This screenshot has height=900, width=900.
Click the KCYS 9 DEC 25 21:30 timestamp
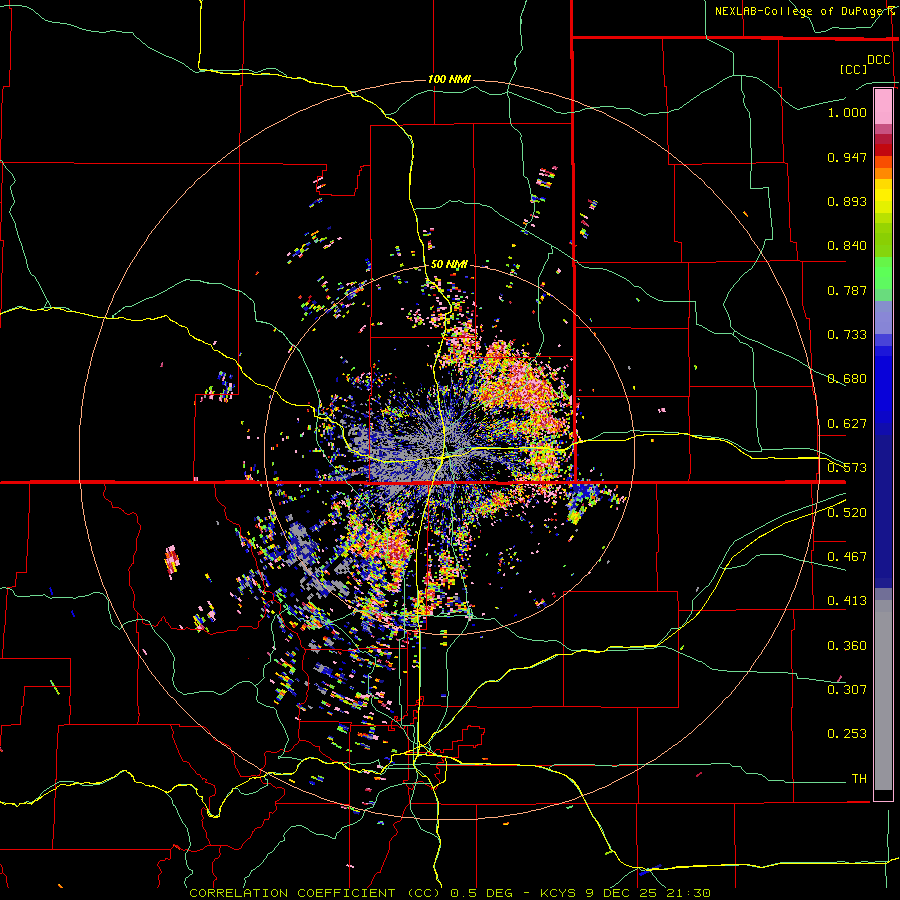click(x=625, y=893)
